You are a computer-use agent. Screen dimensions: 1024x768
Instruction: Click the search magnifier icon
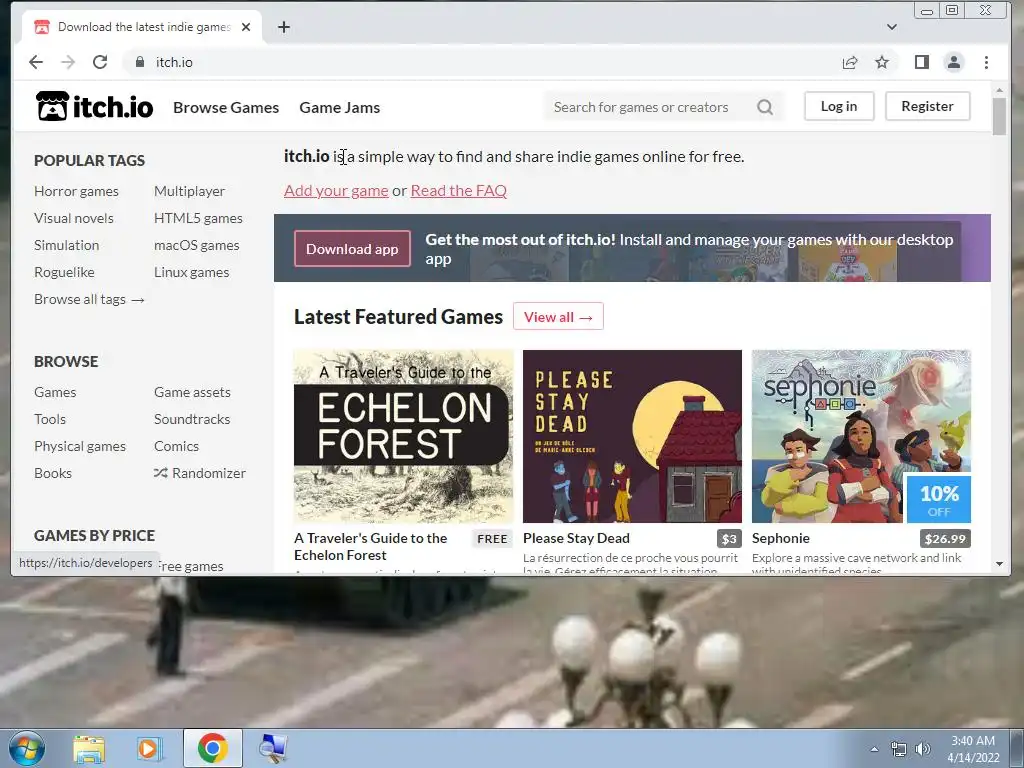tap(765, 106)
